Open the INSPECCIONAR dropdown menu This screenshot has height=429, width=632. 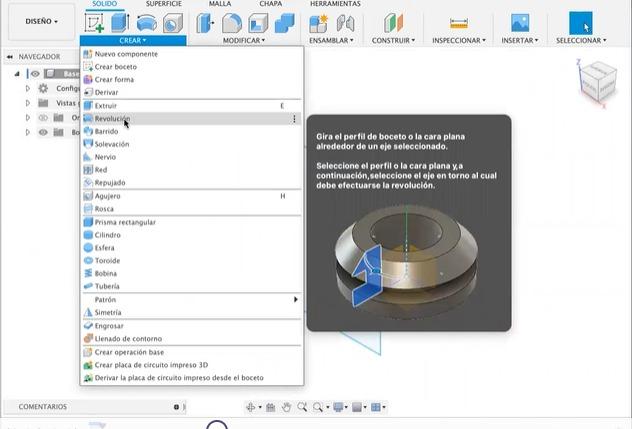tap(459, 40)
